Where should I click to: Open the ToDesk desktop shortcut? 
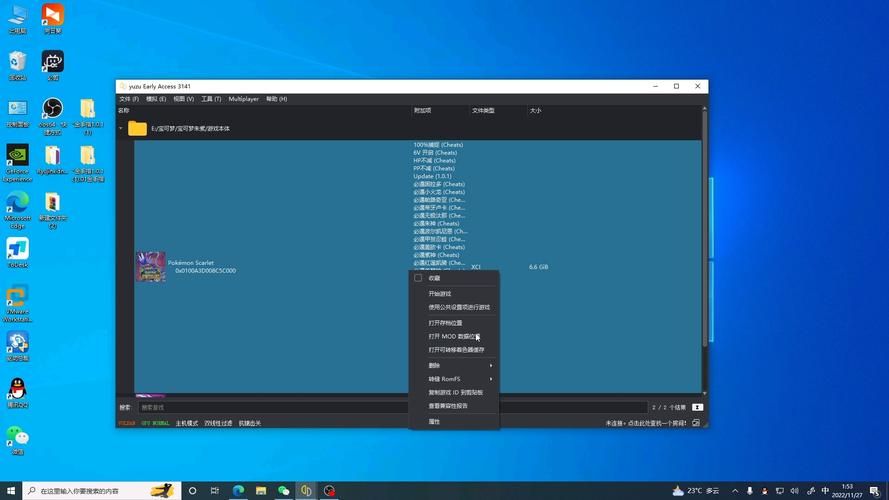[18, 253]
